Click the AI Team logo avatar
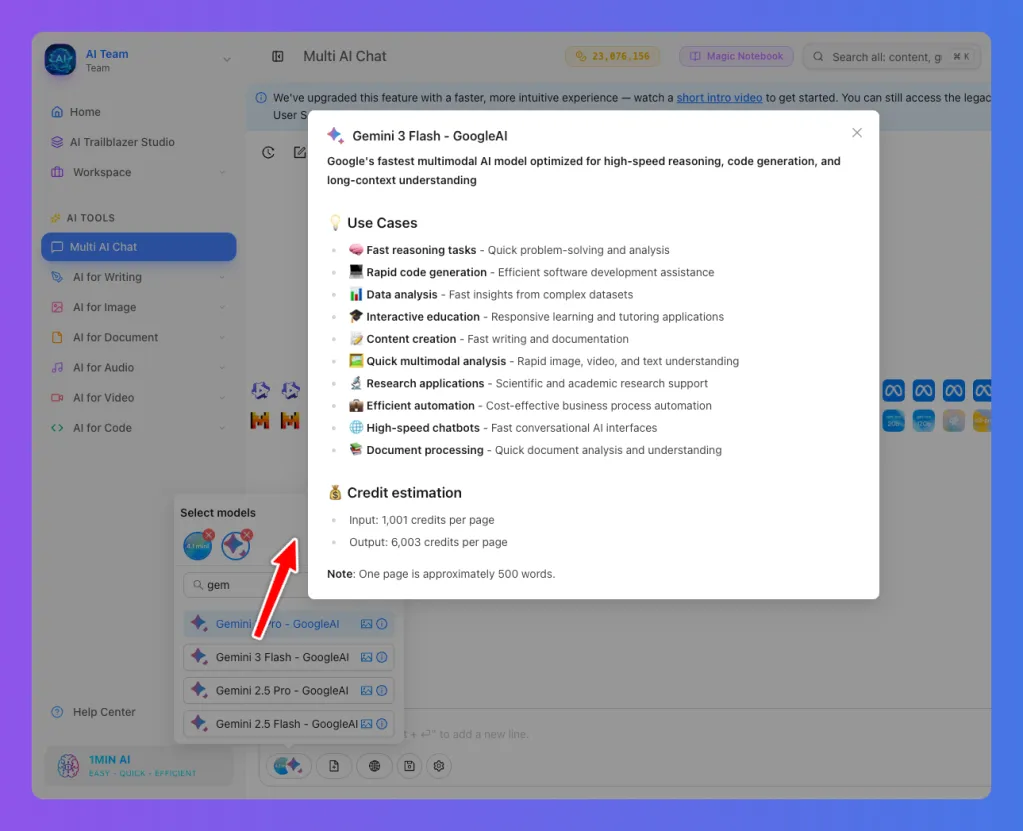 [x=61, y=60]
